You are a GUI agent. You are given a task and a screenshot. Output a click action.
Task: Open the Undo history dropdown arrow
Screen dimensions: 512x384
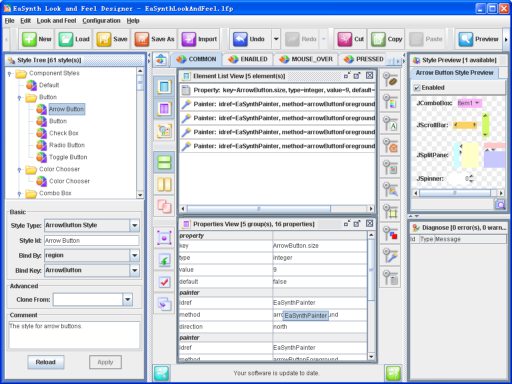[276, 39]
